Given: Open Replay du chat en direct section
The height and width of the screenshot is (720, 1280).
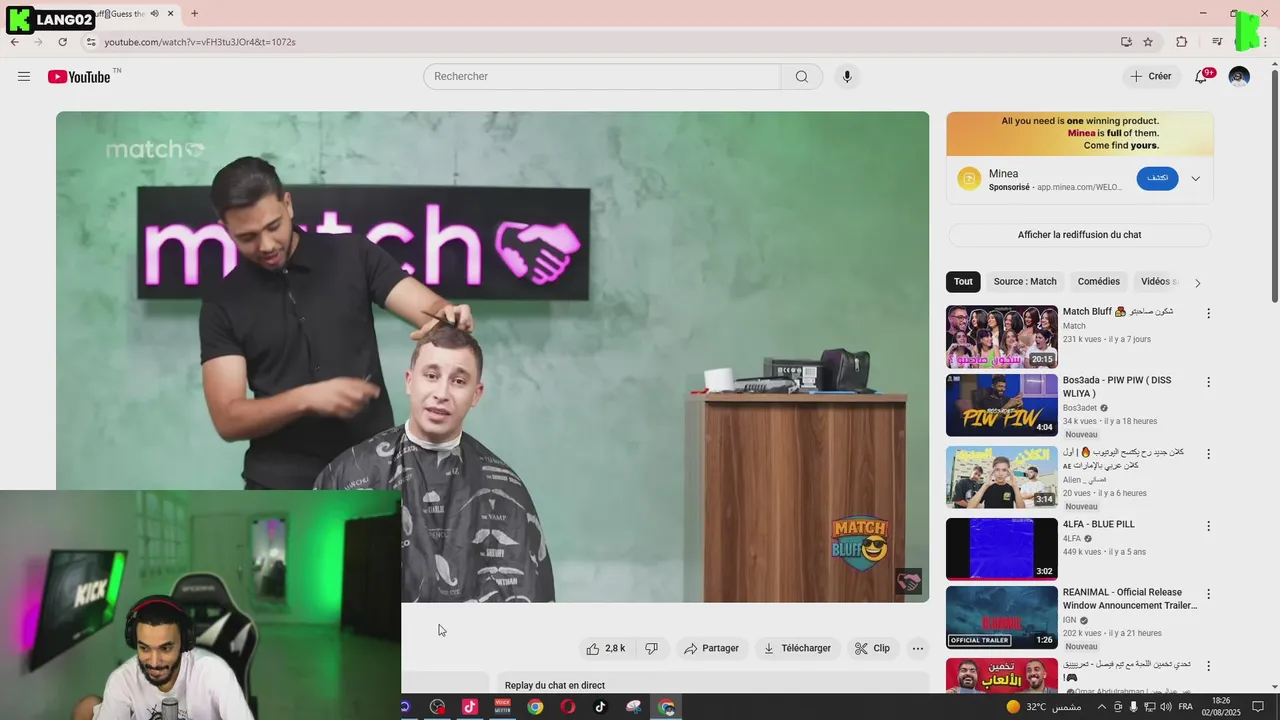Looking at the screenshot, I should (713, 684).
